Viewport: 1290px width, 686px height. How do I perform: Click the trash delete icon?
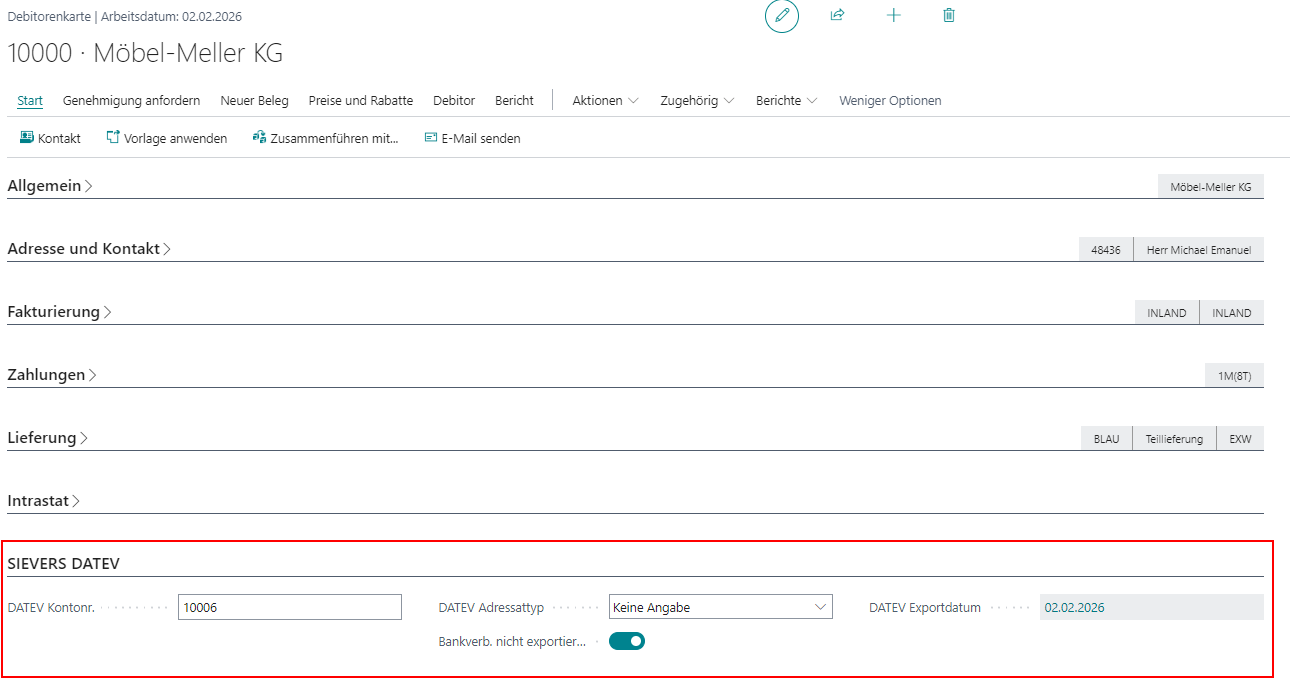(949, 16)
